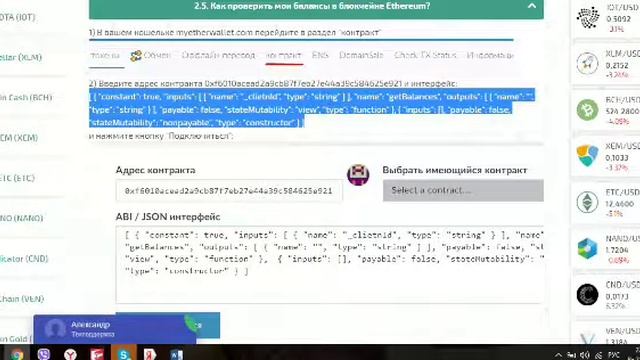This screenshot has height=360, width=640.
Task: Open Chrome from the taskbar
Action: (x=16, y=354)
